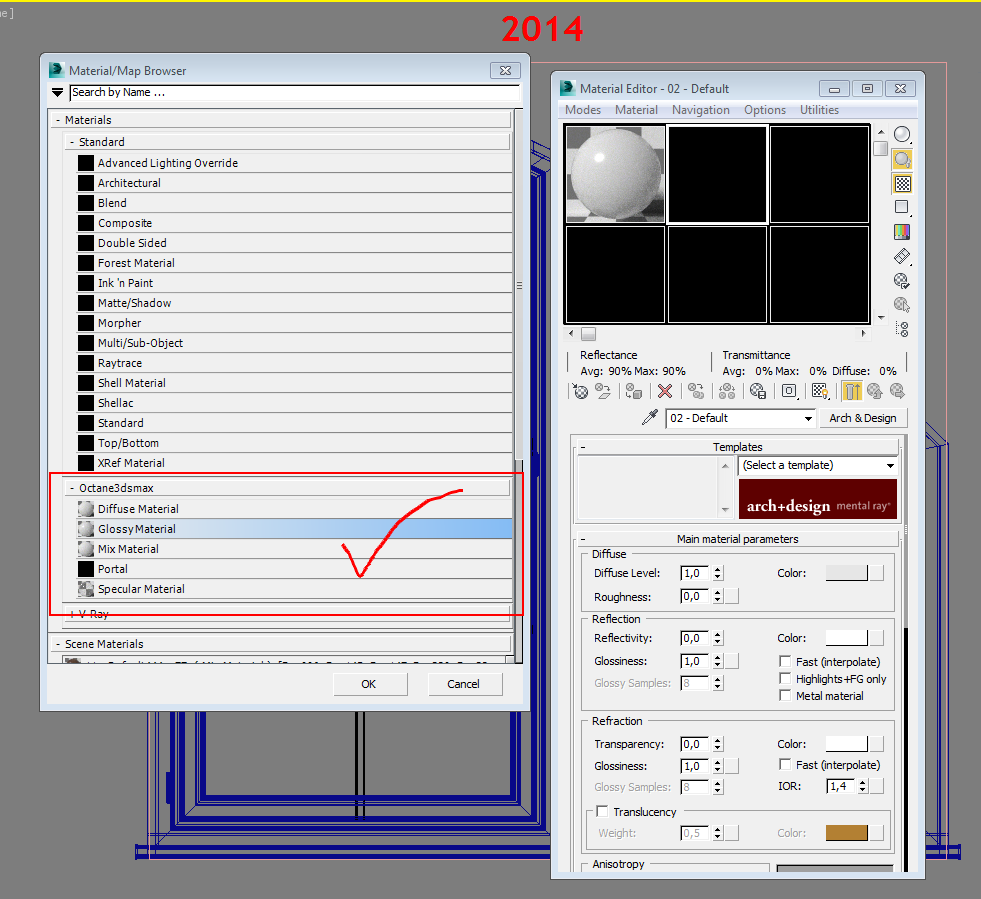981x899 pixels.
Task: Select the first sample slot with sphere
Action: (x=615, y=174)
